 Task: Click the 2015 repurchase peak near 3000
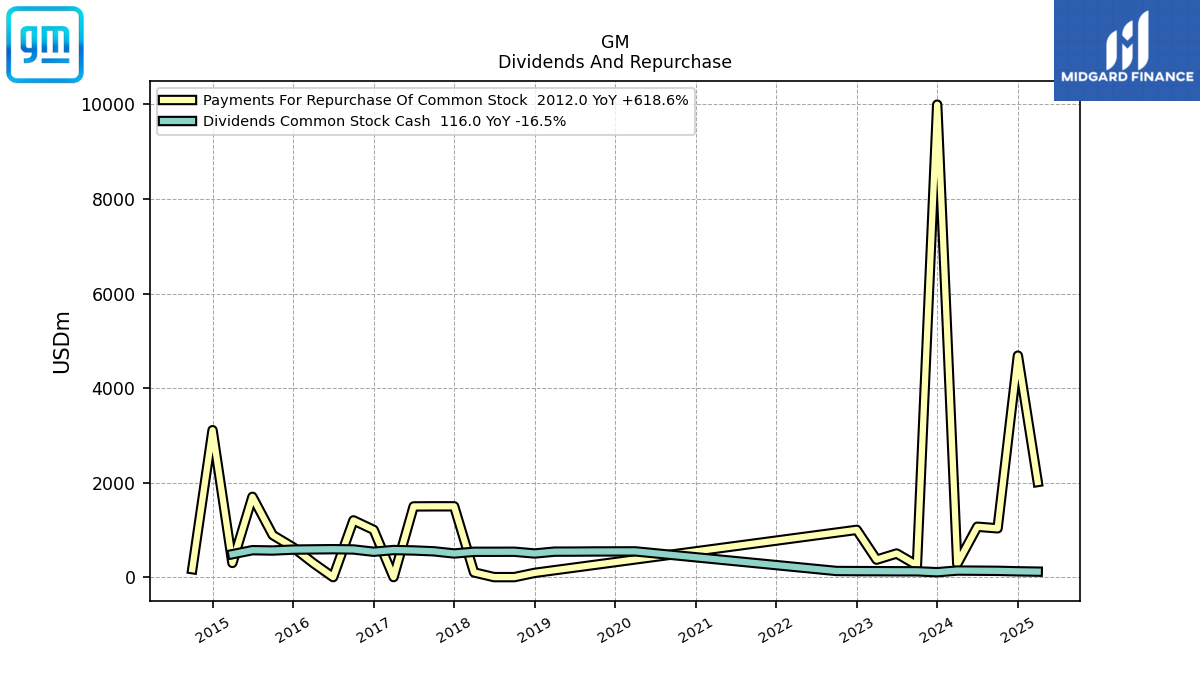pyautogui.click(x=212, y=430)
